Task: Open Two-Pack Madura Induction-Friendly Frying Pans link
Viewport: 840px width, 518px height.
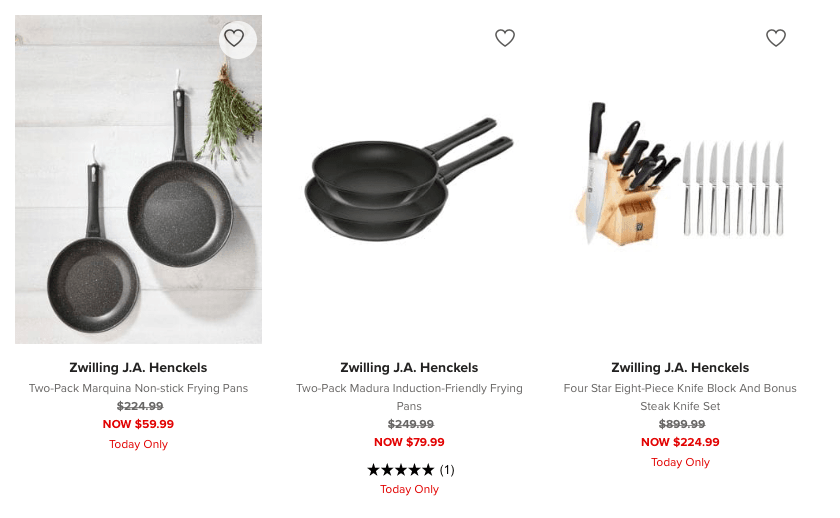Action: point(409,388)
